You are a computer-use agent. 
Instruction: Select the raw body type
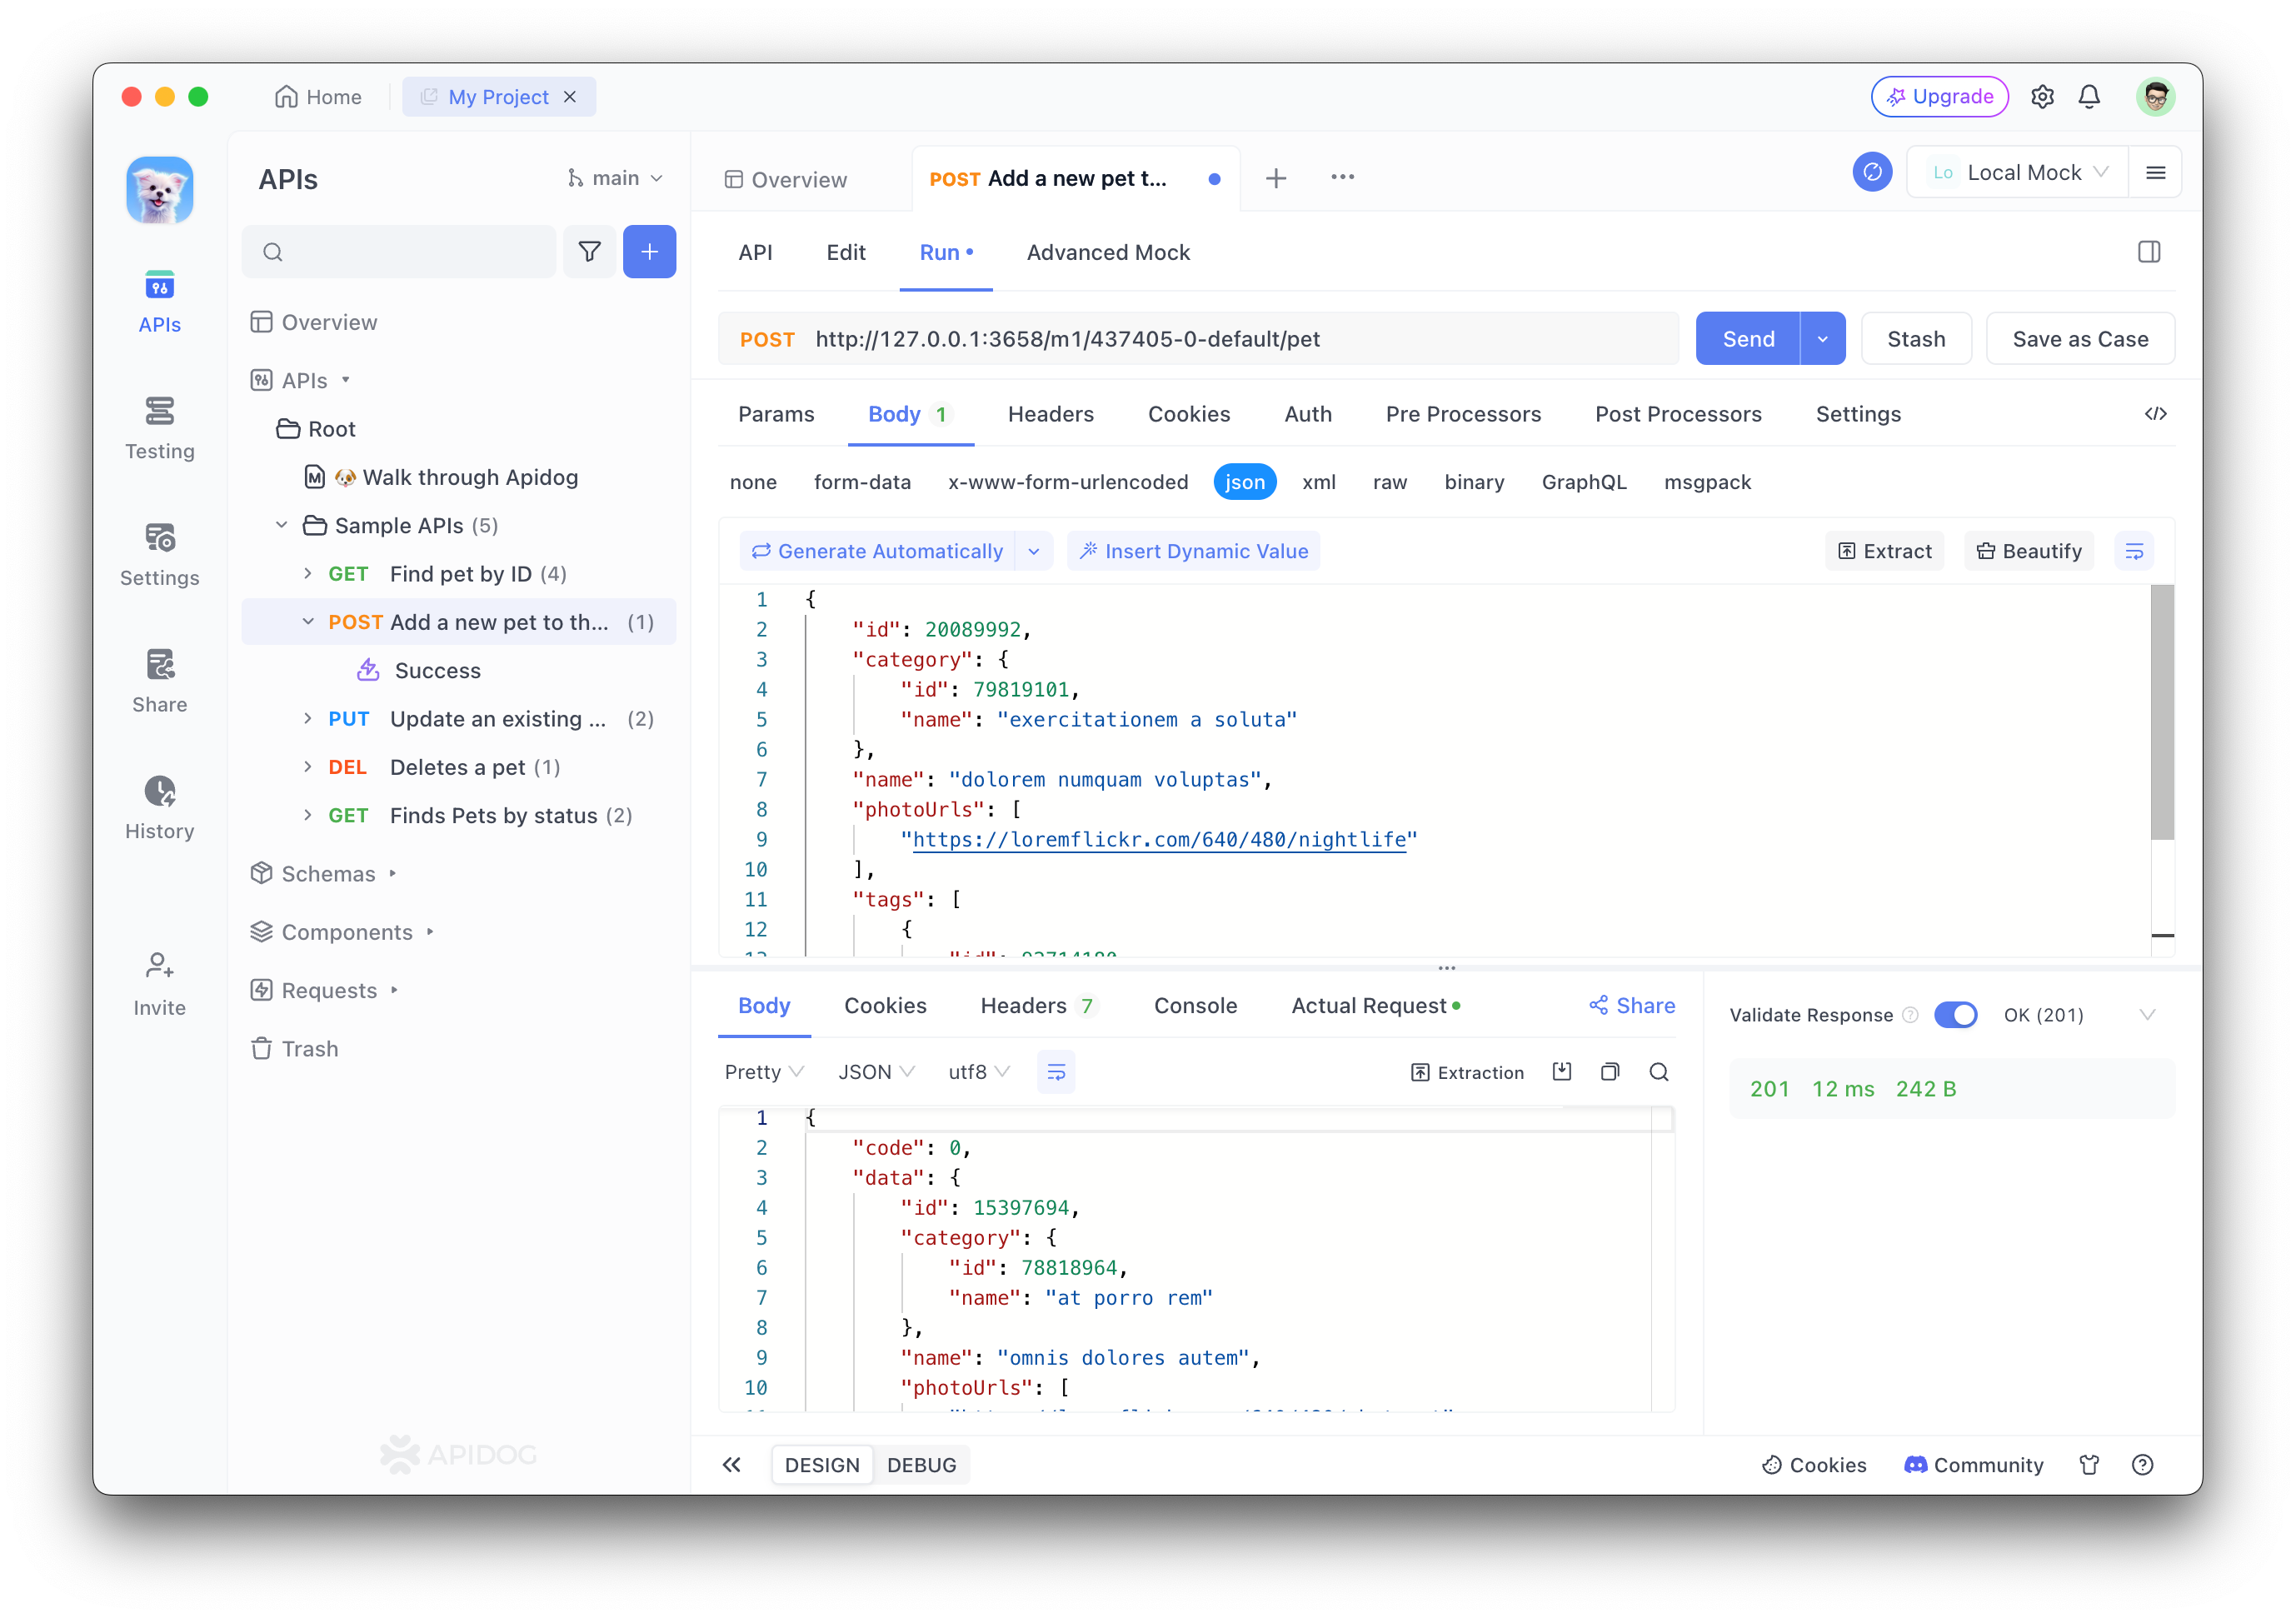(1389, 482)
